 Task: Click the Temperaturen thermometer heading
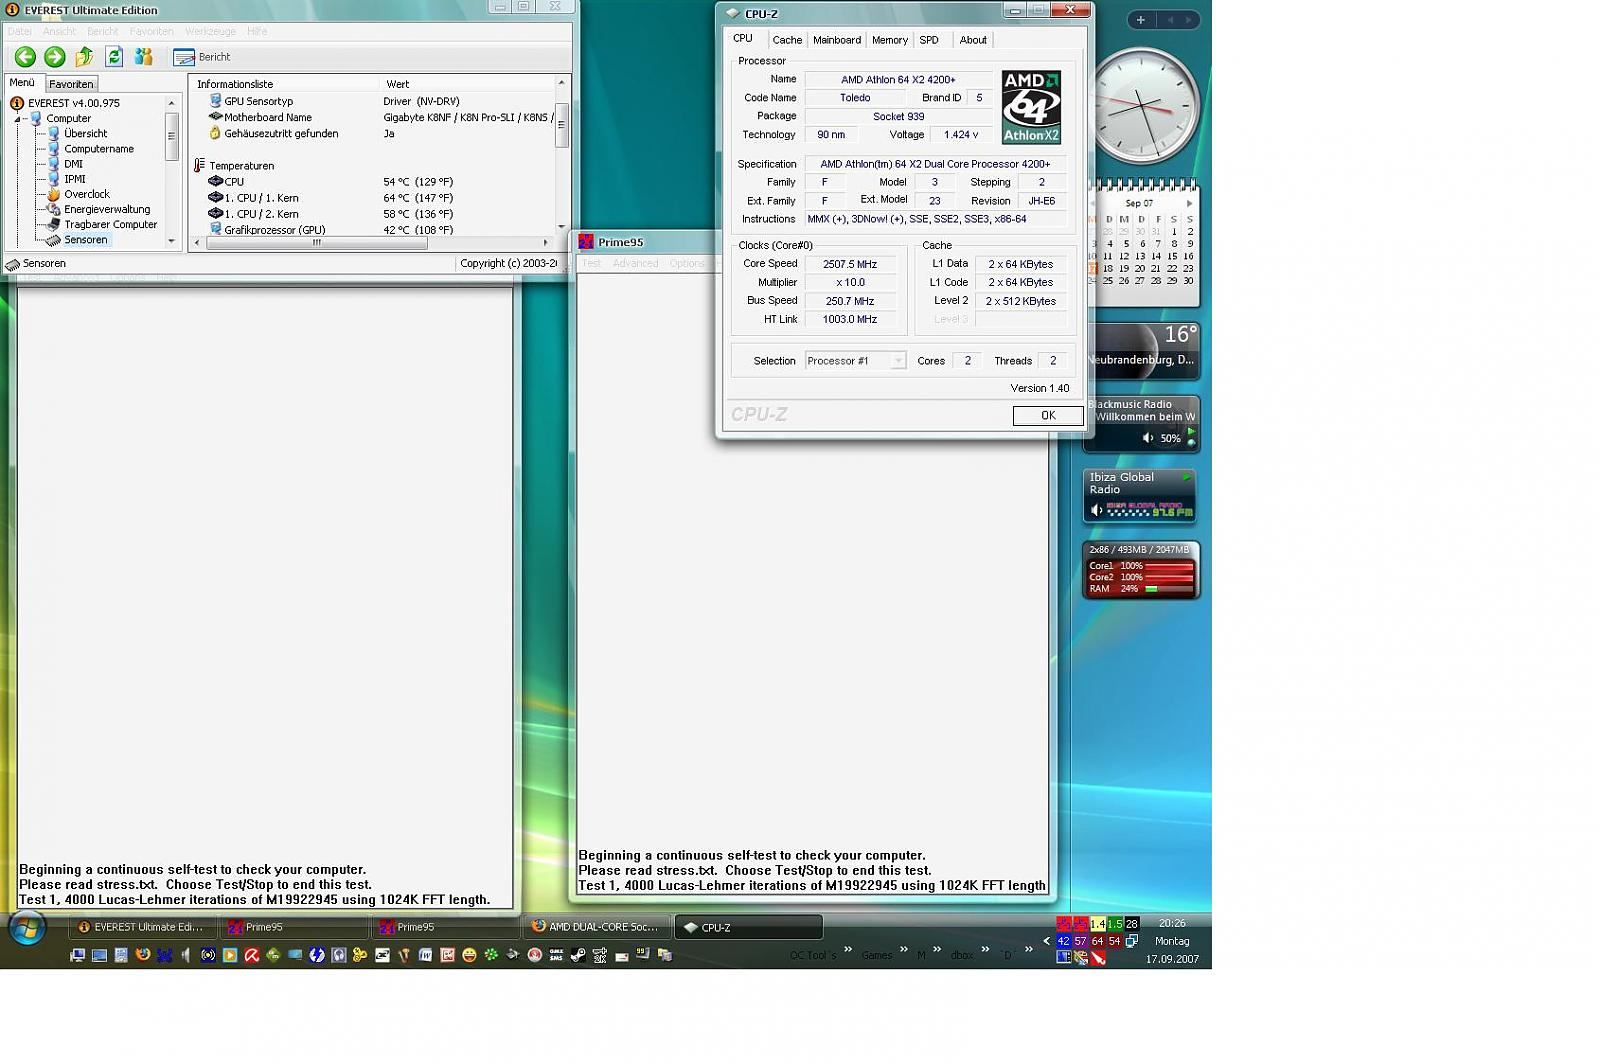(x=235, y=166)
